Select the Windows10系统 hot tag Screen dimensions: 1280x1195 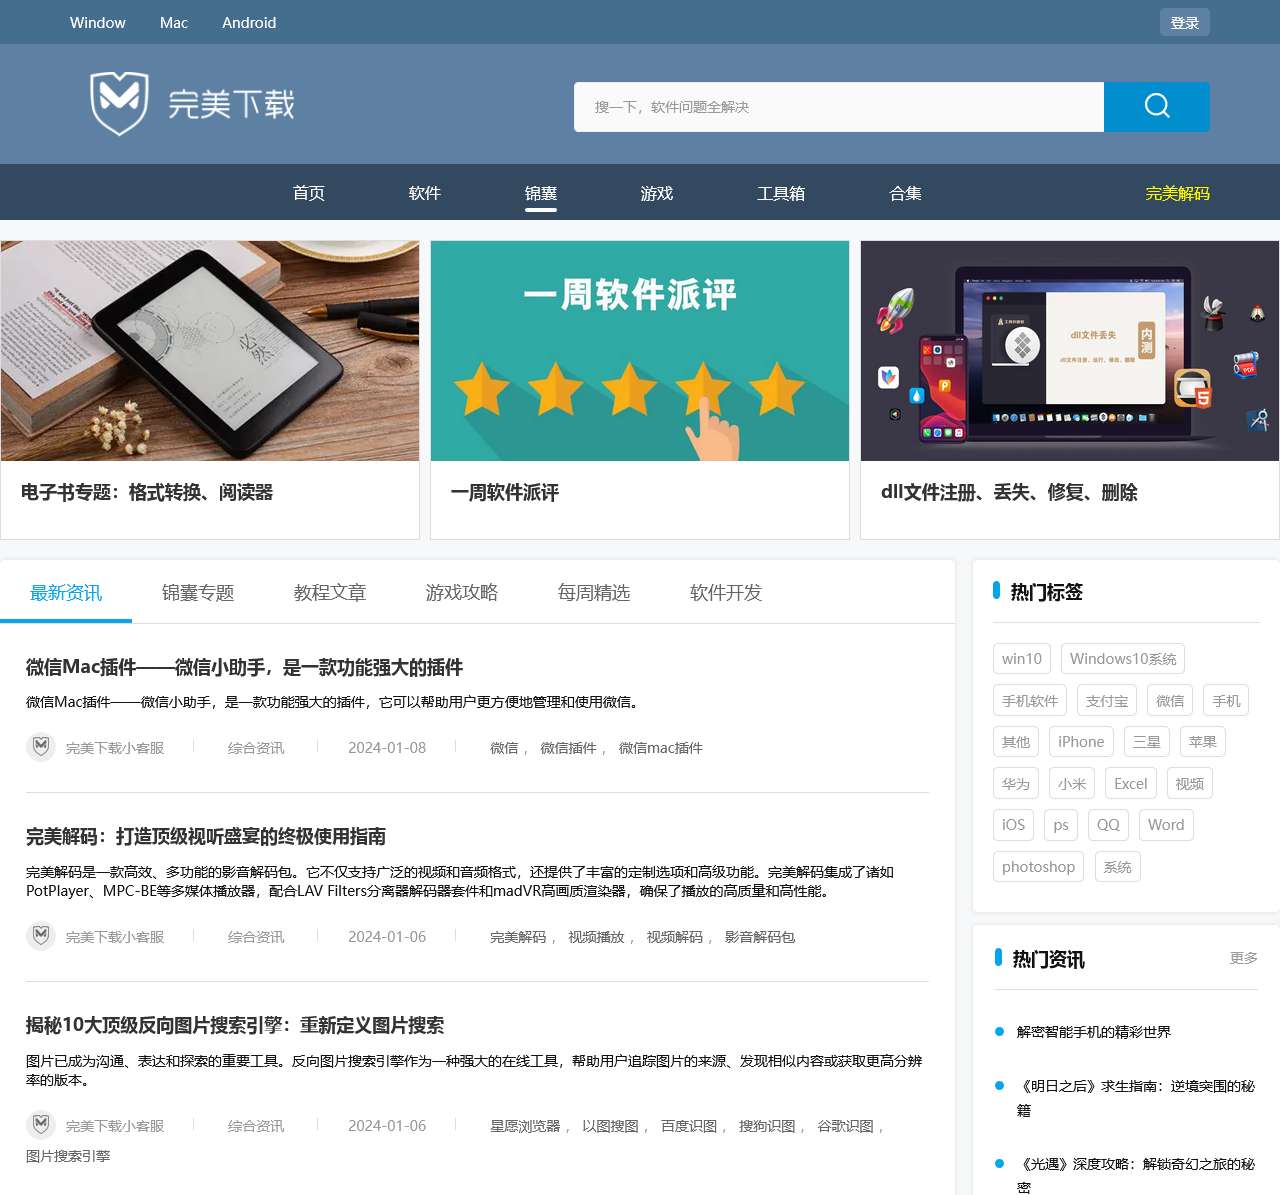point(1122,659)
